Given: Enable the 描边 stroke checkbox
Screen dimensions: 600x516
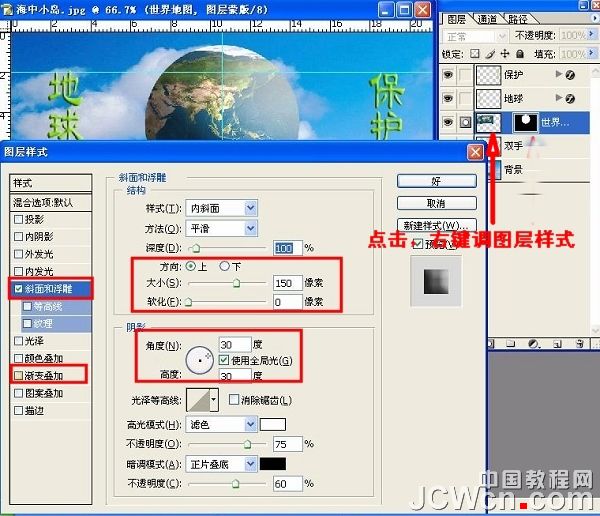Looking at the screenshot, I should pyautogui.click(x=18, y=410).
